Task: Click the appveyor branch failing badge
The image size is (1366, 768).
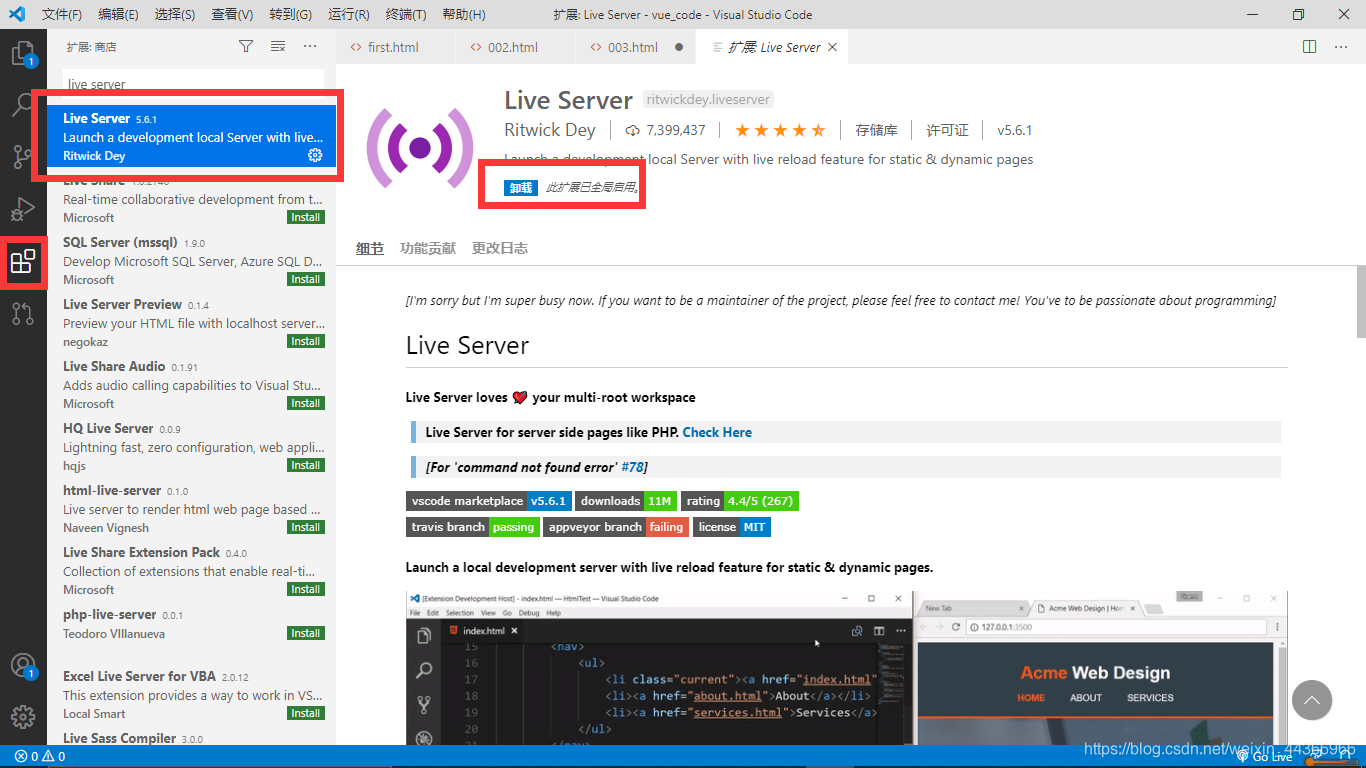Action: coord(616,527)
